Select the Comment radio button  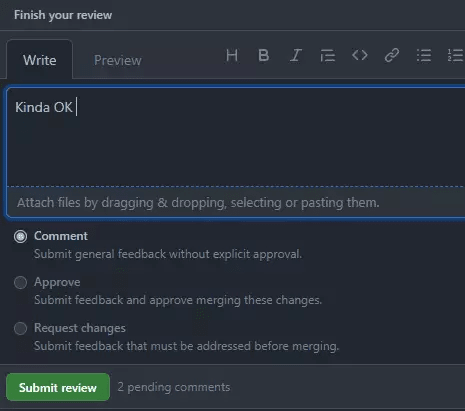[20, 236]
